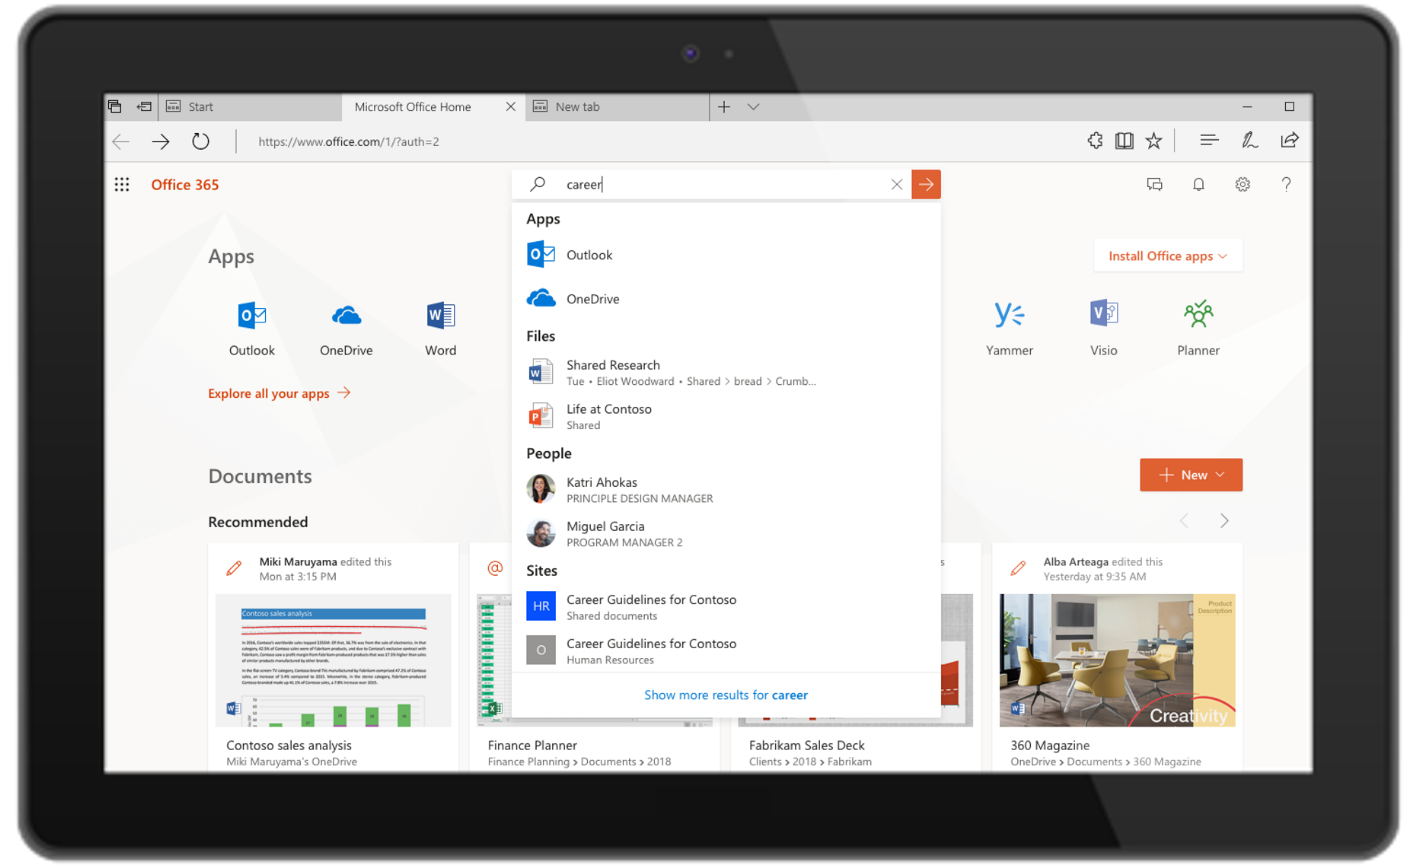This screenshot has height=868, width=1417.
Task: Switch to the Microsoft Office Home tab
Action: [413, 106]
